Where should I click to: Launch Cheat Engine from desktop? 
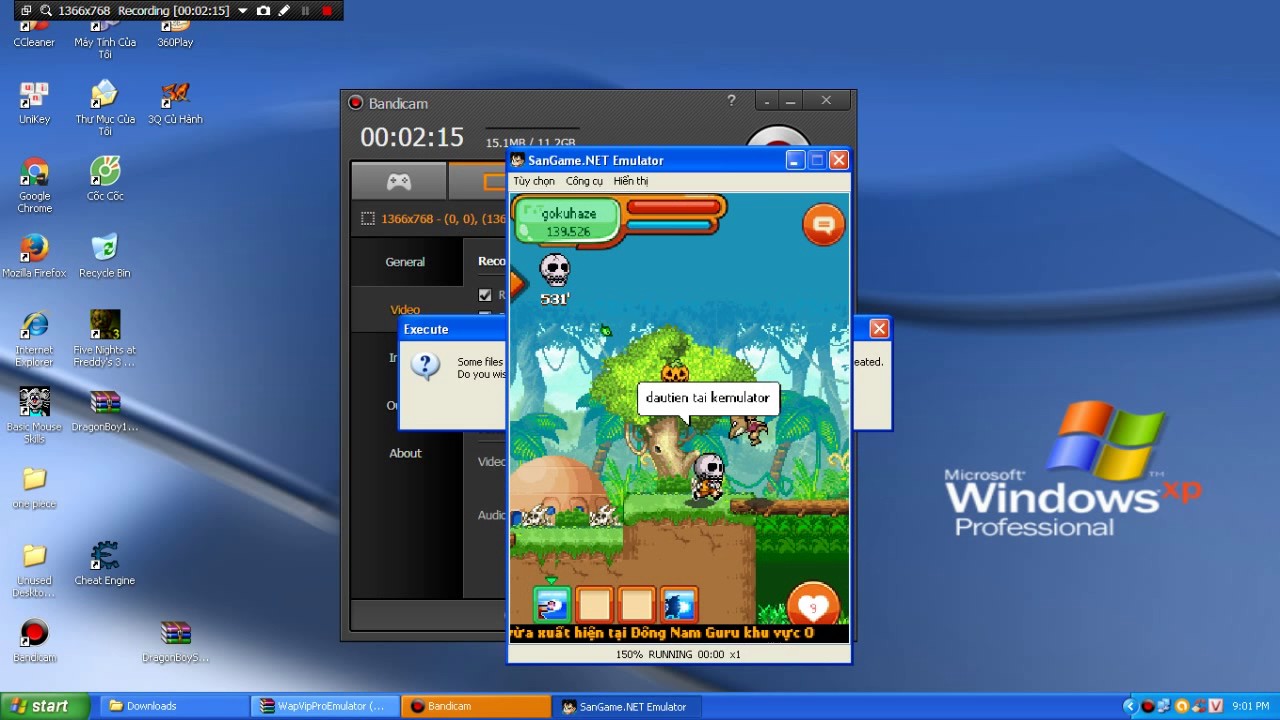point(105,563)
